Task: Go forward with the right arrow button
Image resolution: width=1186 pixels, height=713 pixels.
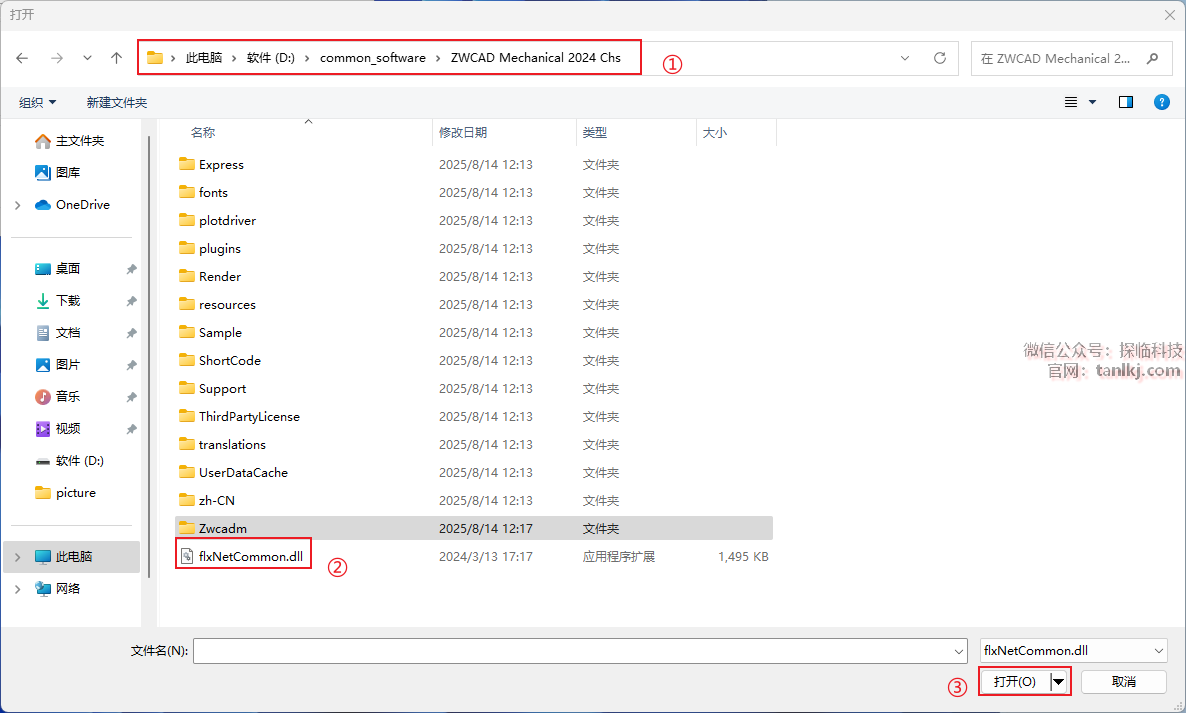Action: pyautogui.click(x=57, y=58)
